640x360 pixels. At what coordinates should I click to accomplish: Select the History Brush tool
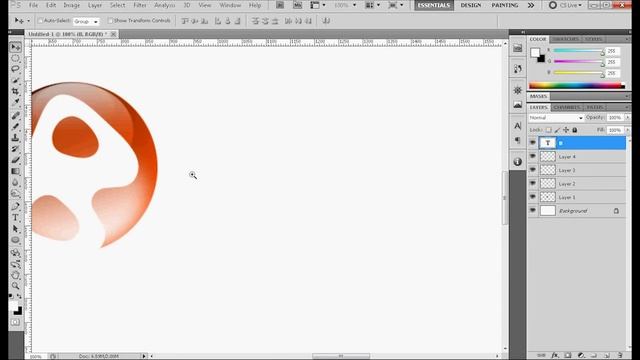pyautogui.click(x=16, y=149)
